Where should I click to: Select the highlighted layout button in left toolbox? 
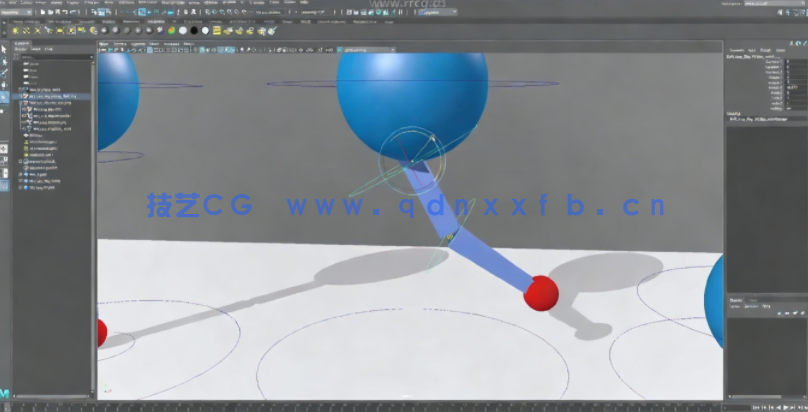[4, 186]
